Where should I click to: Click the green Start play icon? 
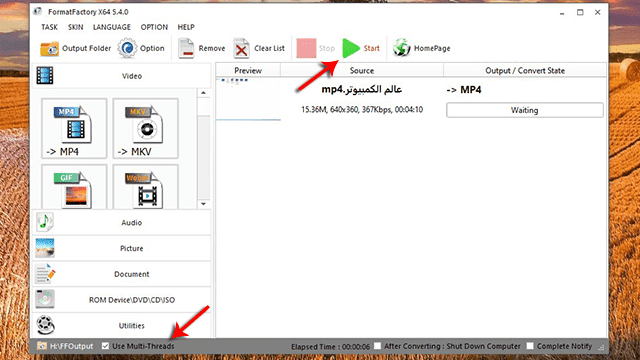351,48
